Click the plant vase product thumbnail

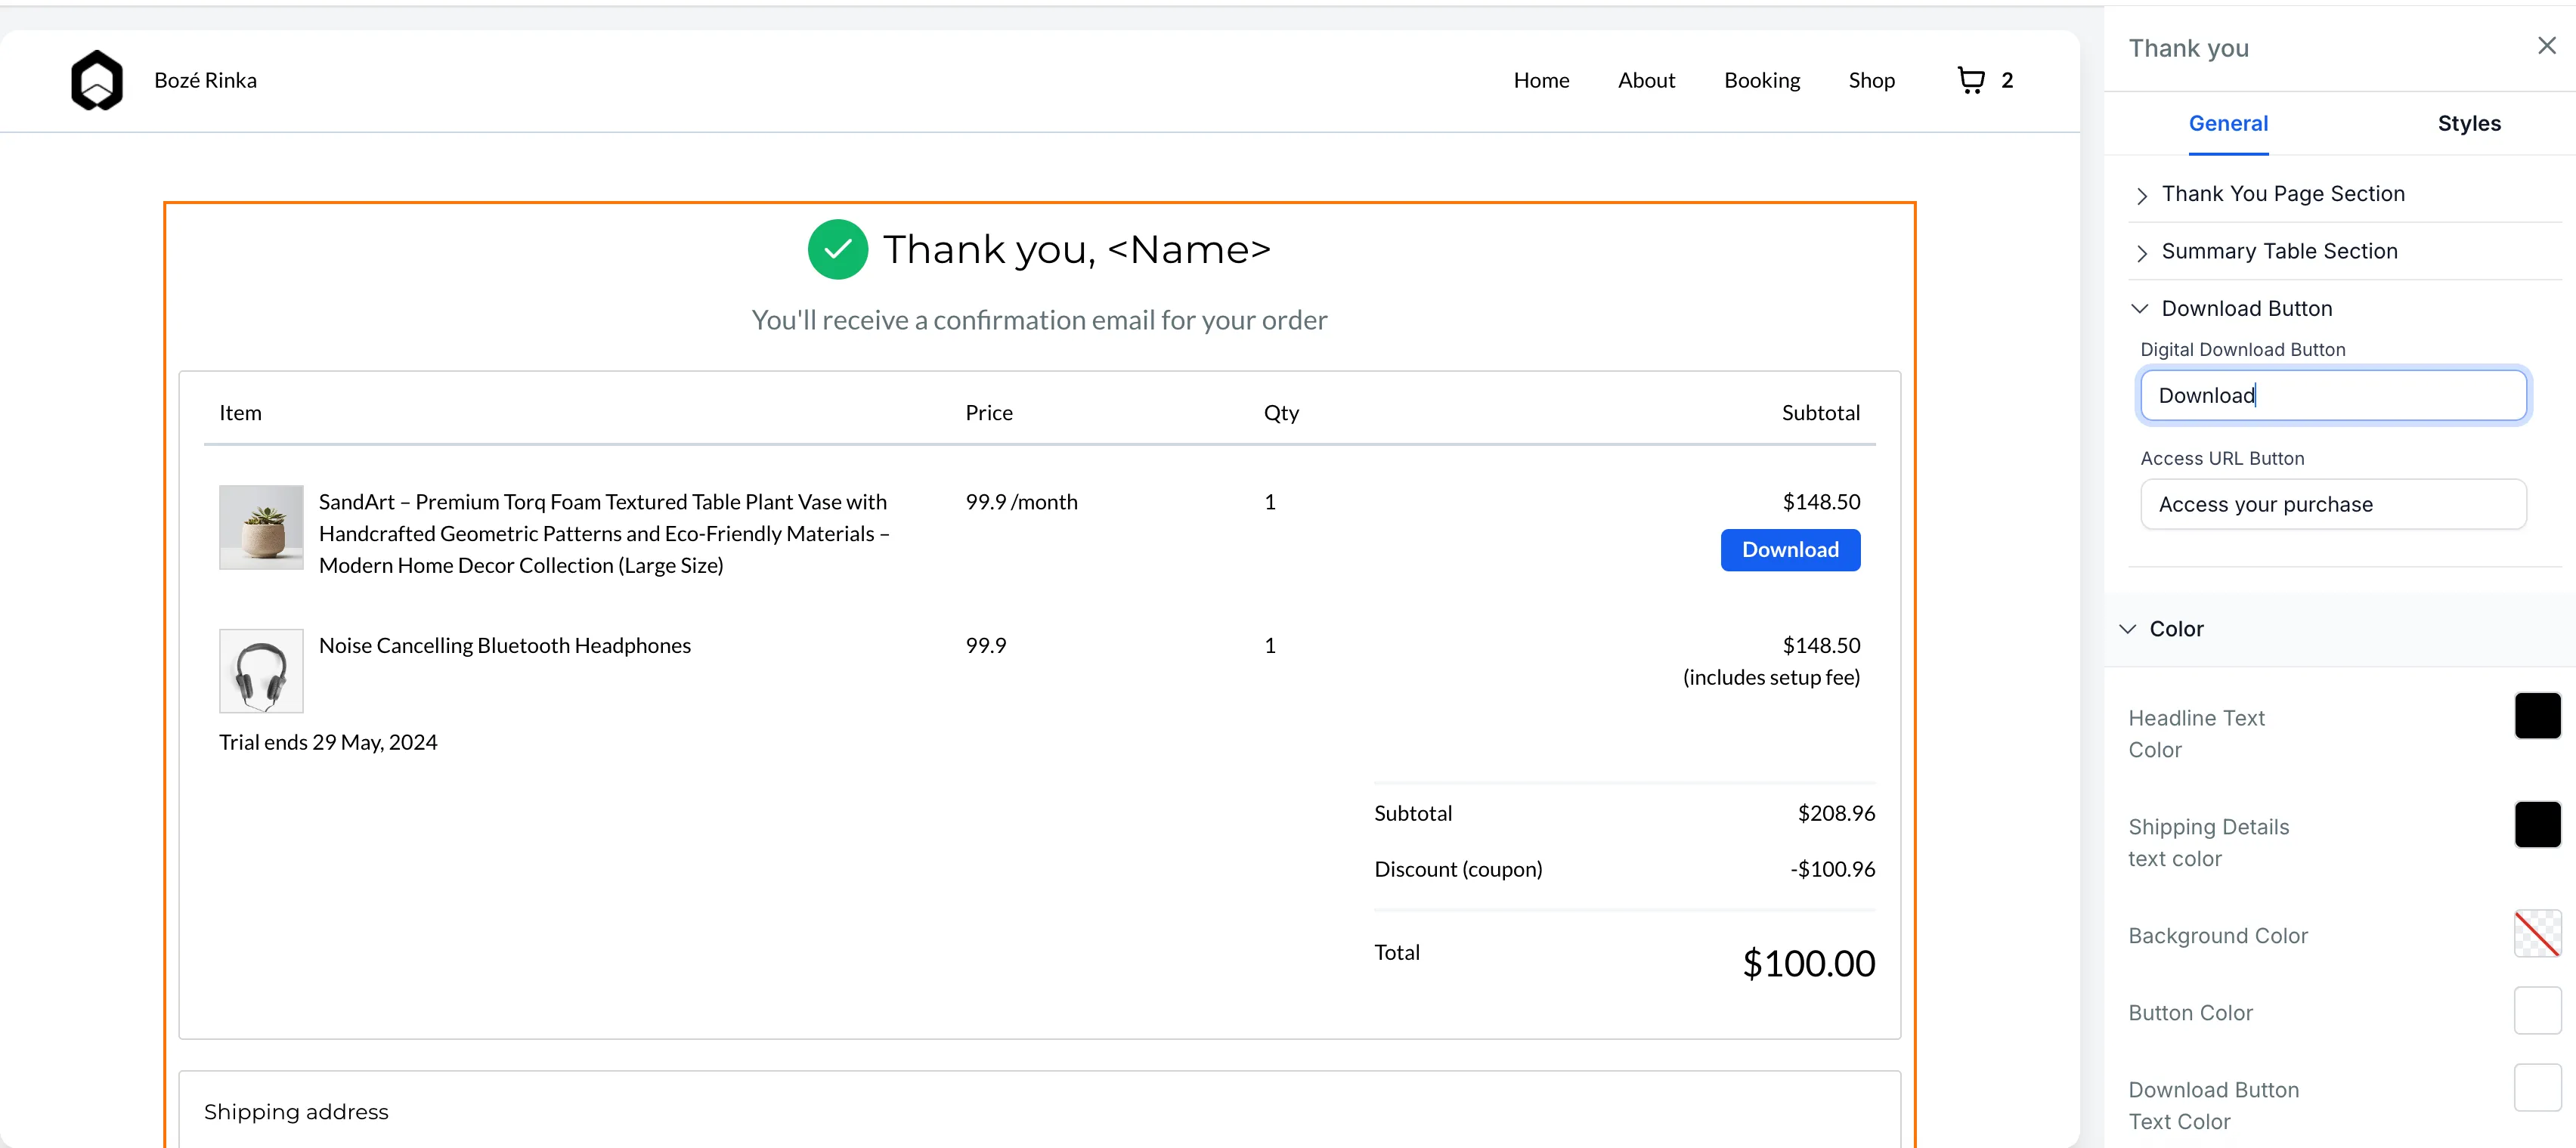tap(261, 527)
